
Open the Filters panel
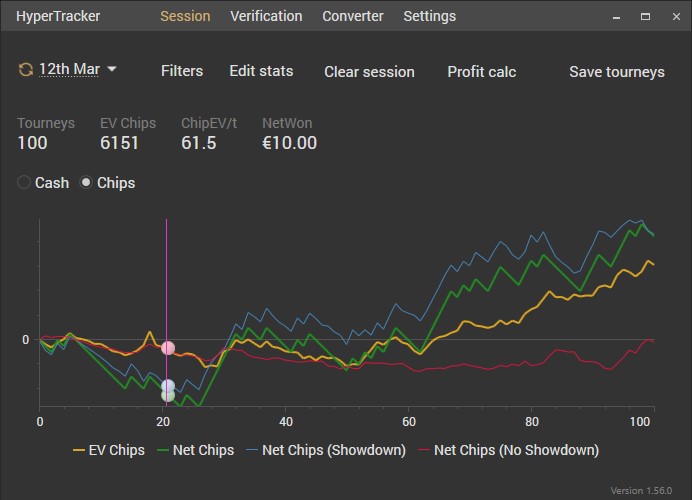[182, 71]
